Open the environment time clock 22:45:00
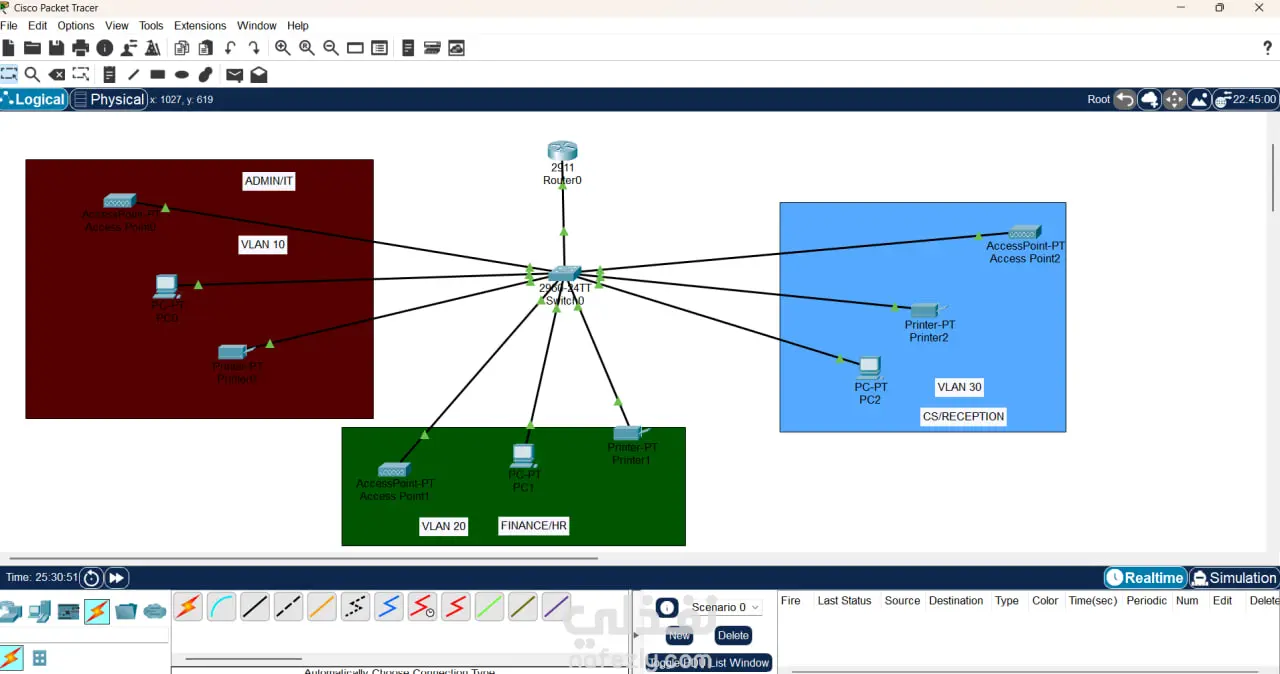 click(1245, 99)
